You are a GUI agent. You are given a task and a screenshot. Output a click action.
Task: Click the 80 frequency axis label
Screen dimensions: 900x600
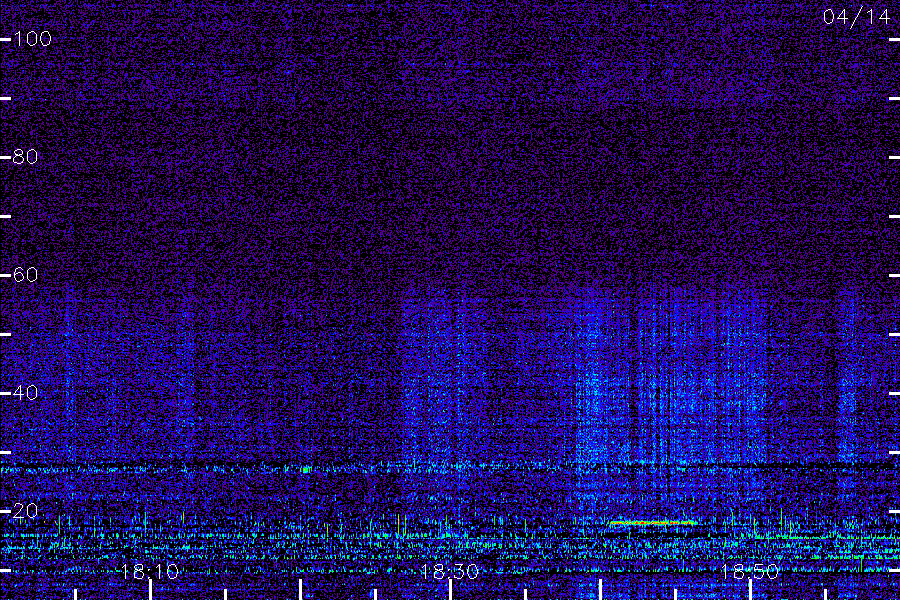click(x=25, y=157)
